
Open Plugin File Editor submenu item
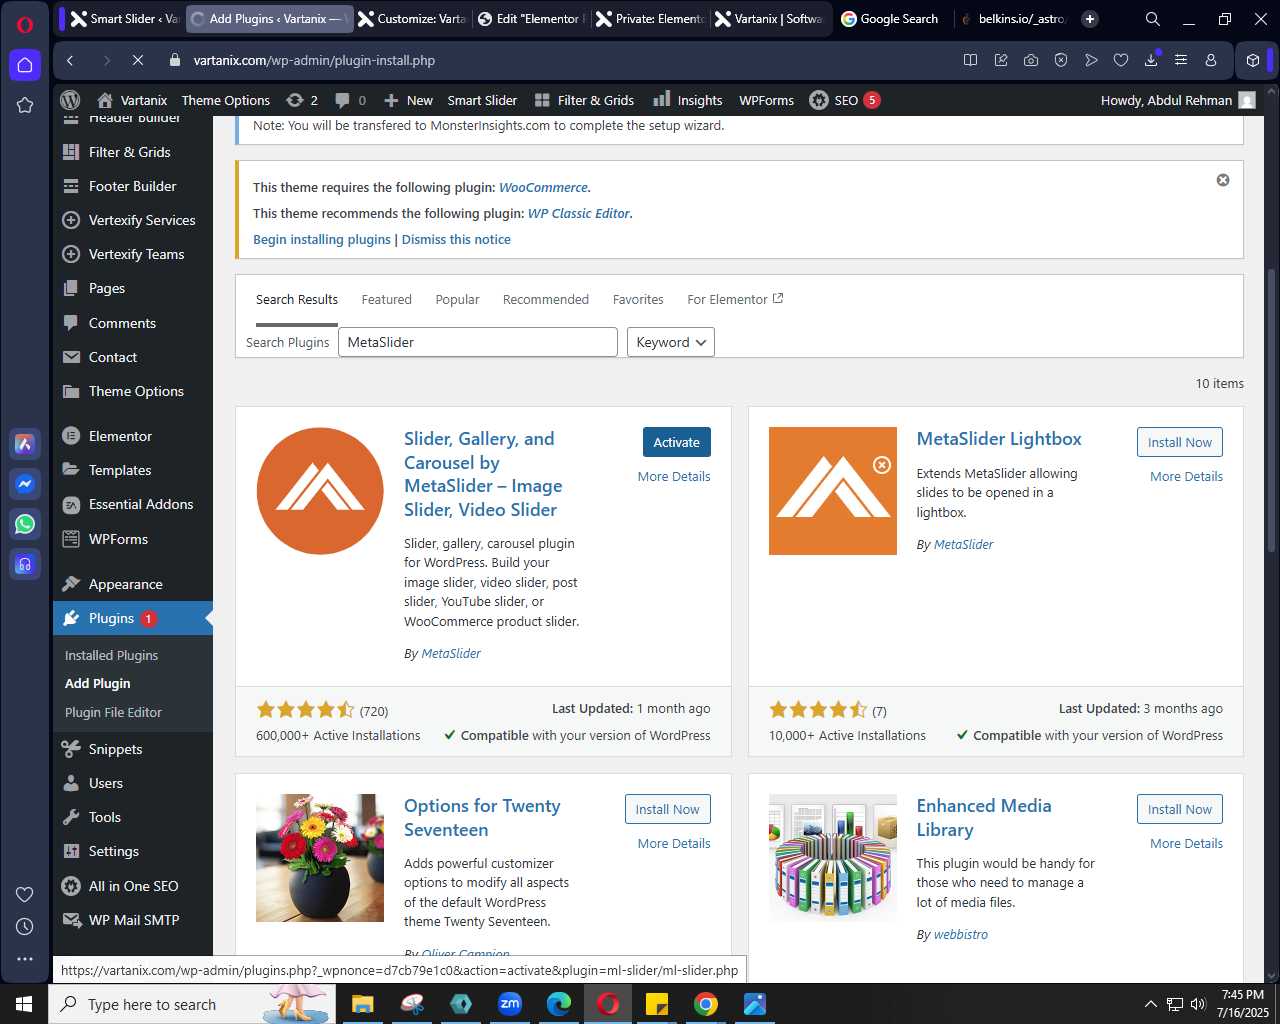(113, 712)
